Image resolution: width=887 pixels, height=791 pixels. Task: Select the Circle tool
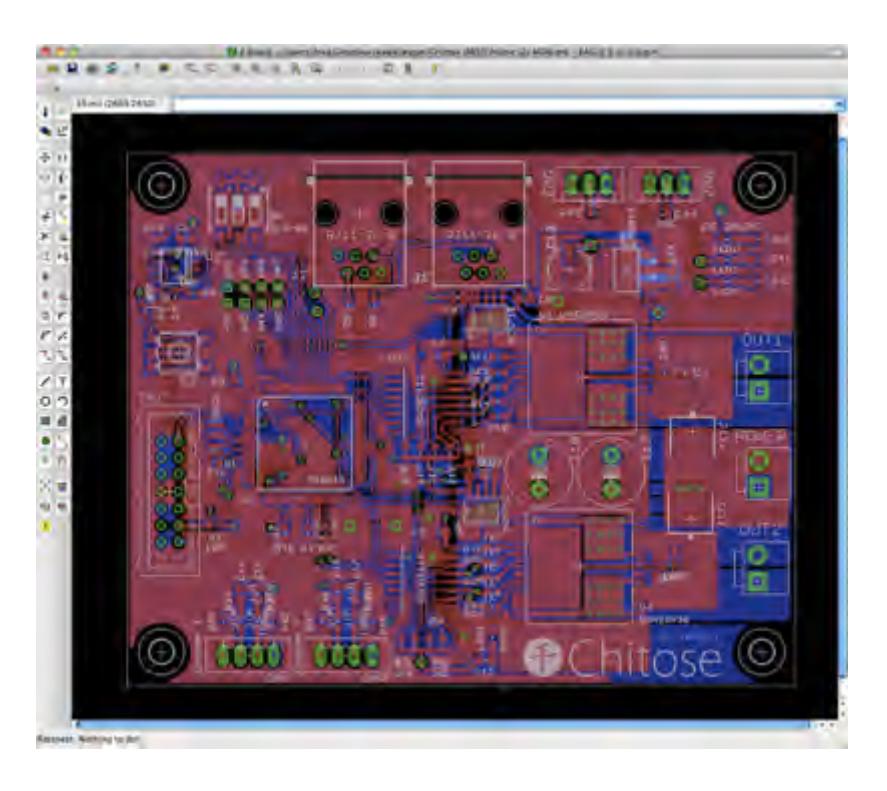pos(45,401)
